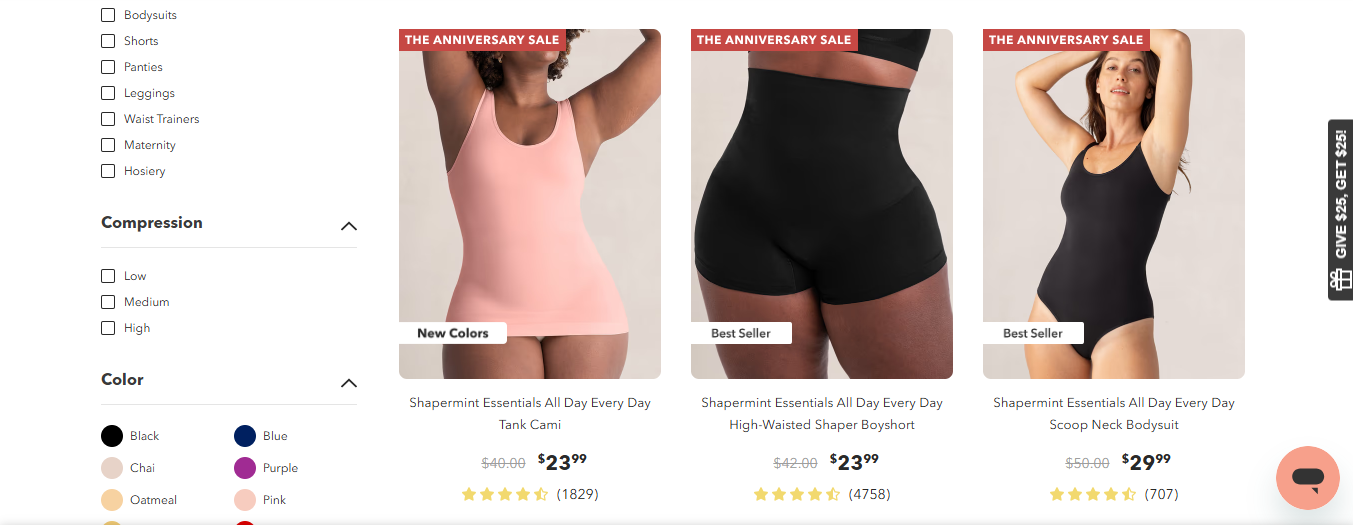Select the Oatmeal color swatch

point(112,500)
